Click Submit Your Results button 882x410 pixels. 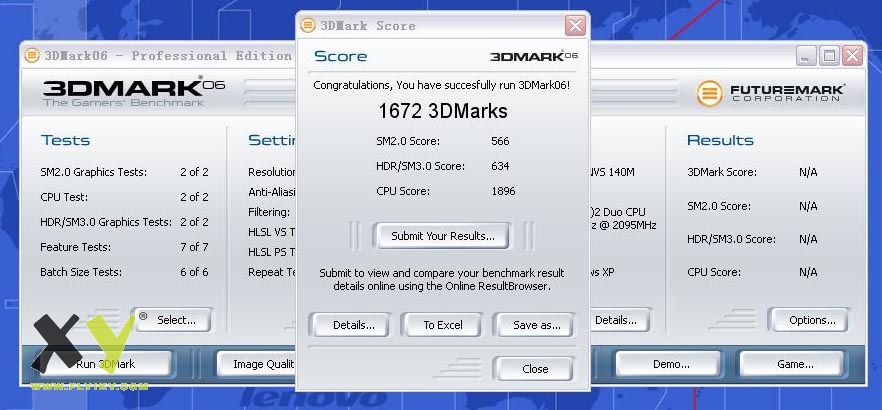tap(441, 236)
